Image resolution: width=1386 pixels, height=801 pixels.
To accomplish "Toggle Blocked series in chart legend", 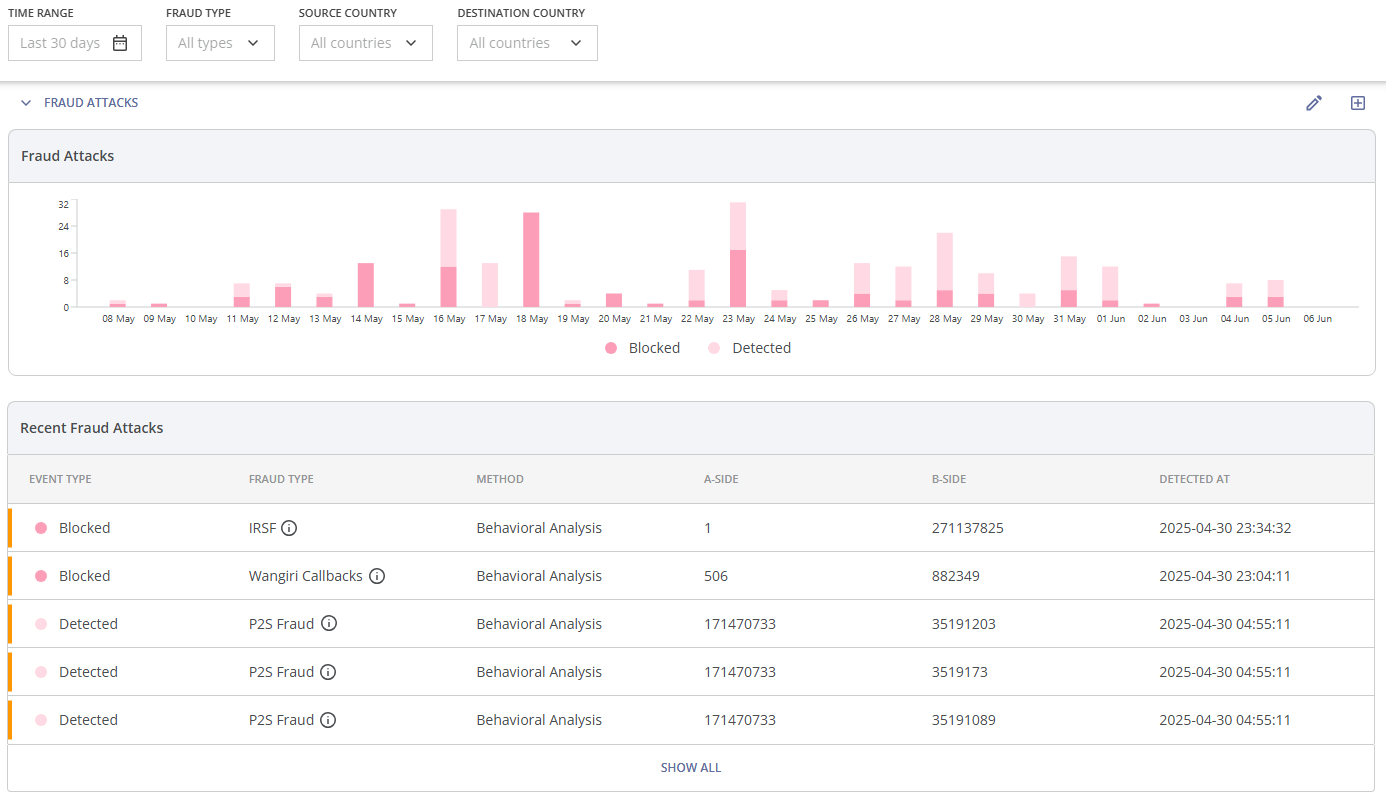I will coord(642,348).
